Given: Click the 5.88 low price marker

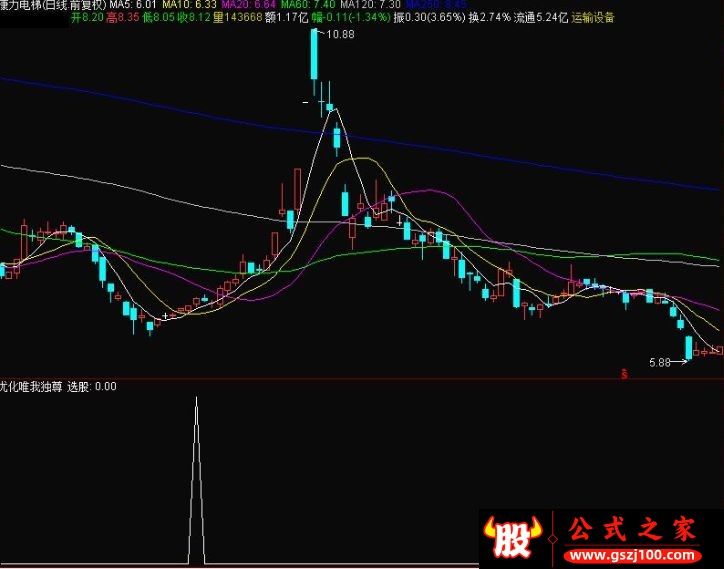Looking at the screenshot, I should tap(659, 363).
